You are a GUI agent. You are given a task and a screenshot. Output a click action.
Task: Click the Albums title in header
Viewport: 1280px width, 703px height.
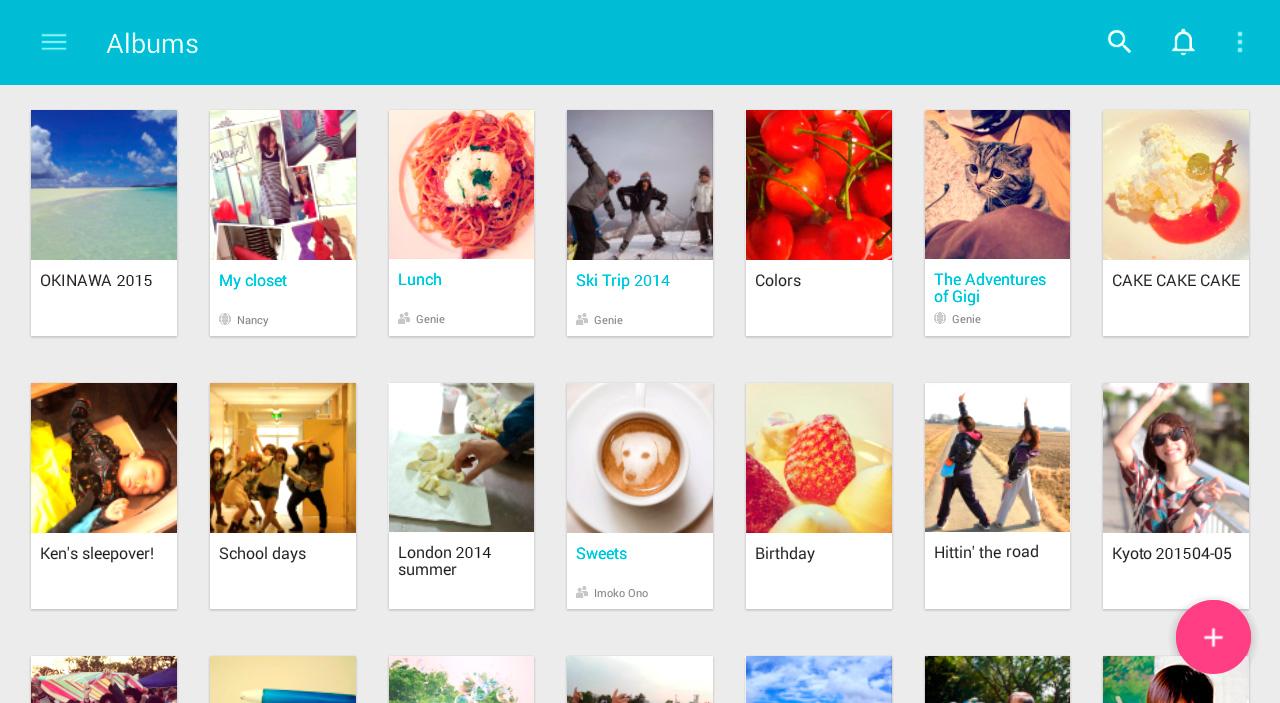pyautogui.click(x=153, y=44)
